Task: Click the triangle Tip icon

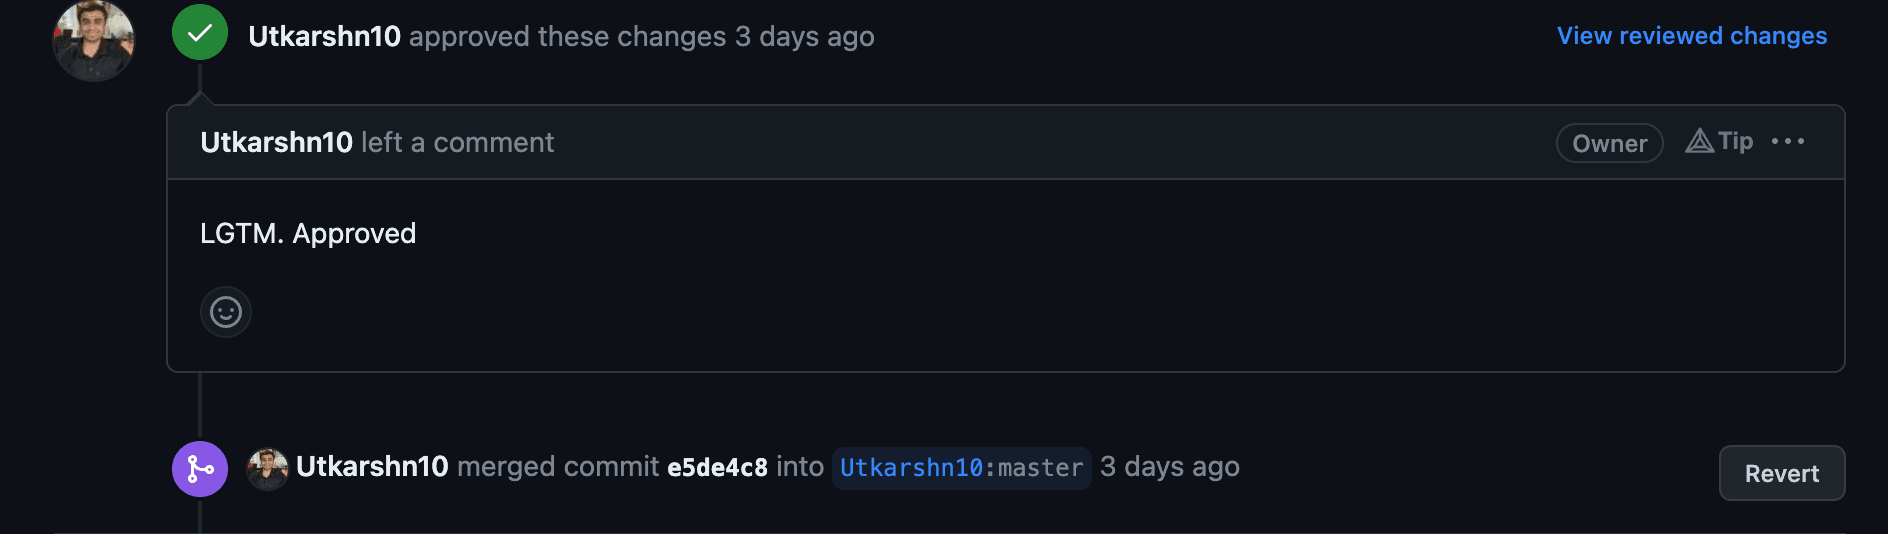Action: pos(1699,141)
